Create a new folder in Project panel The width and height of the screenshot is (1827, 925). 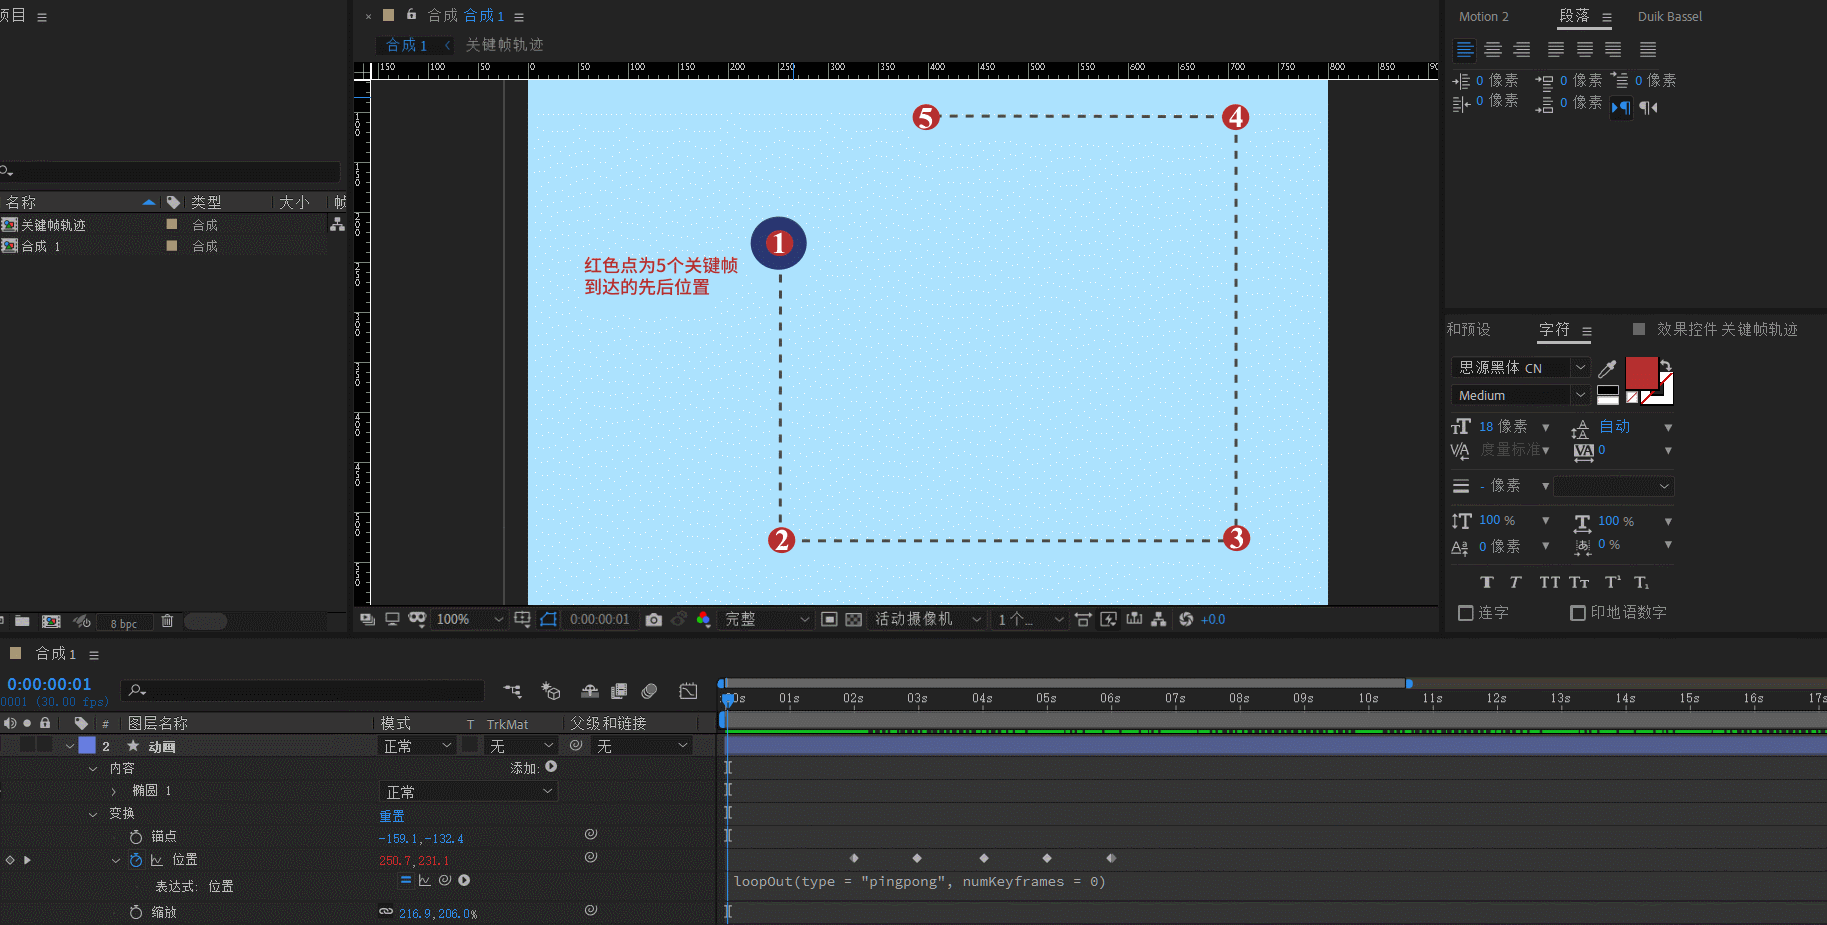click(x=22, y=621)
